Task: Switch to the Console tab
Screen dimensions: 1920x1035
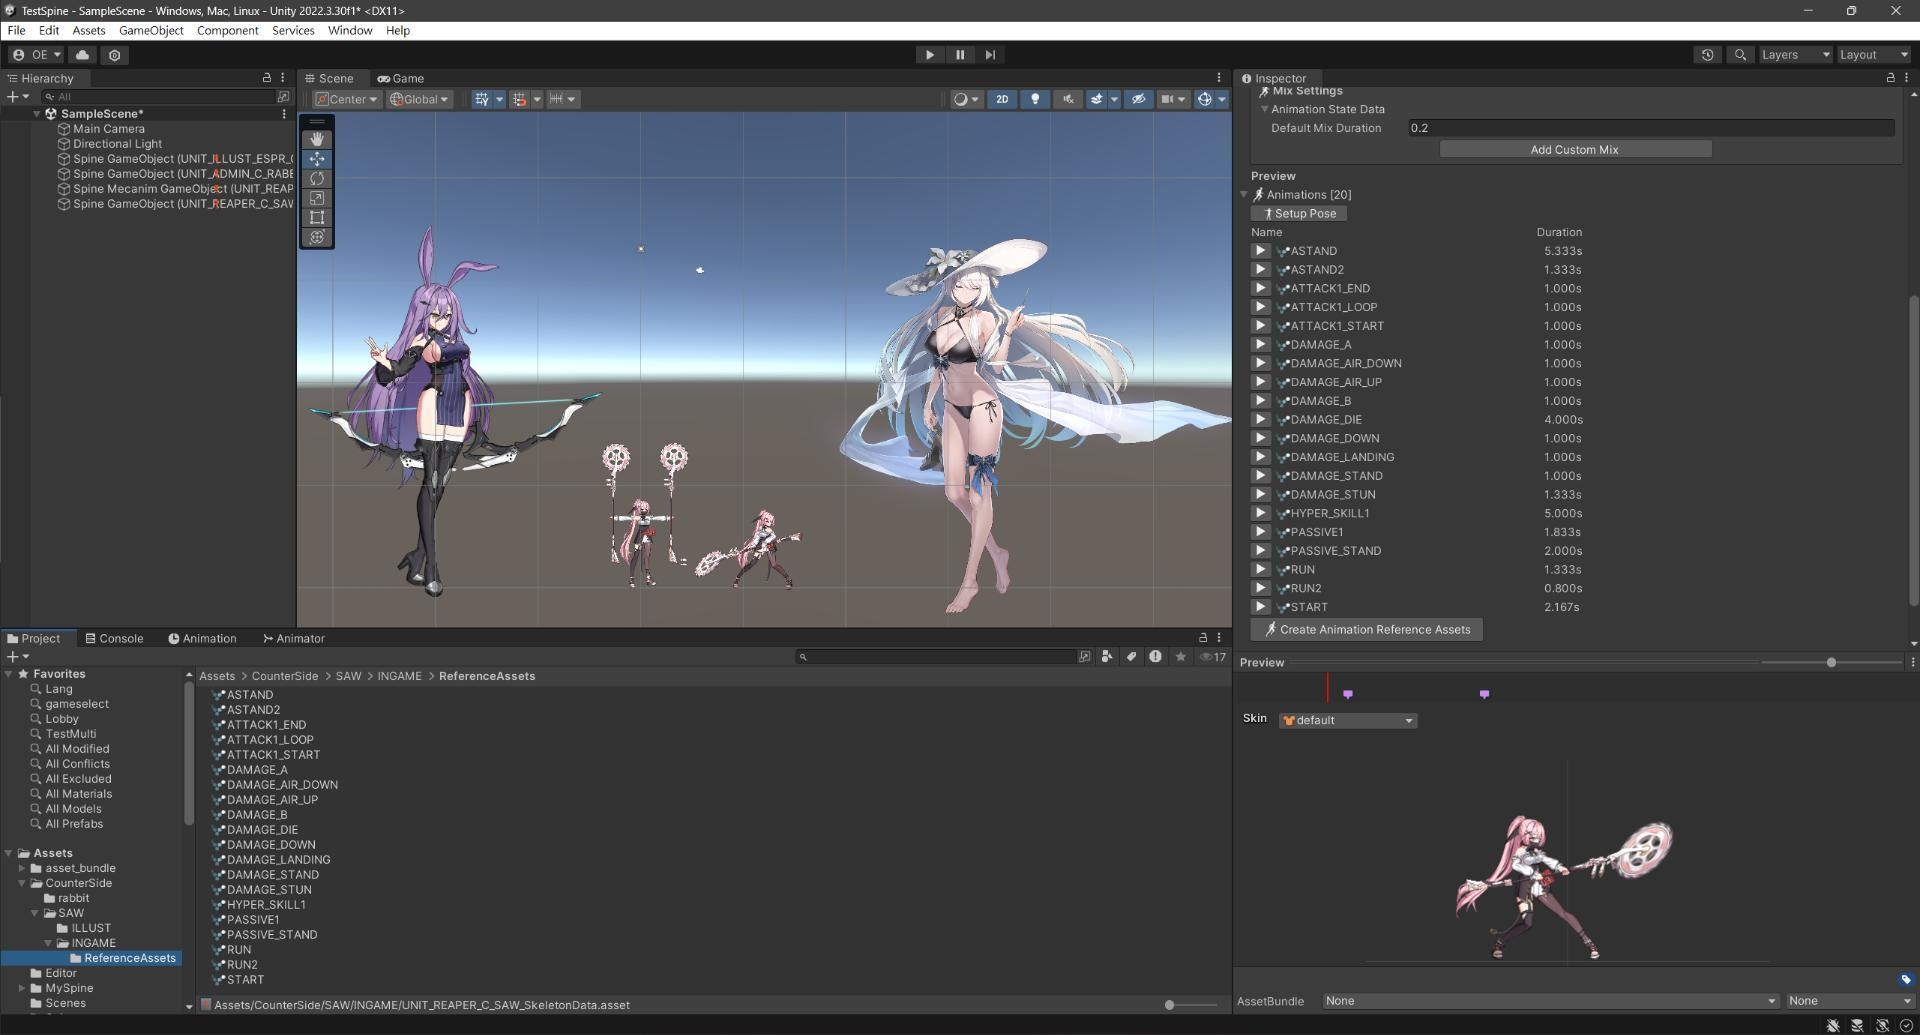Action: 114,638
